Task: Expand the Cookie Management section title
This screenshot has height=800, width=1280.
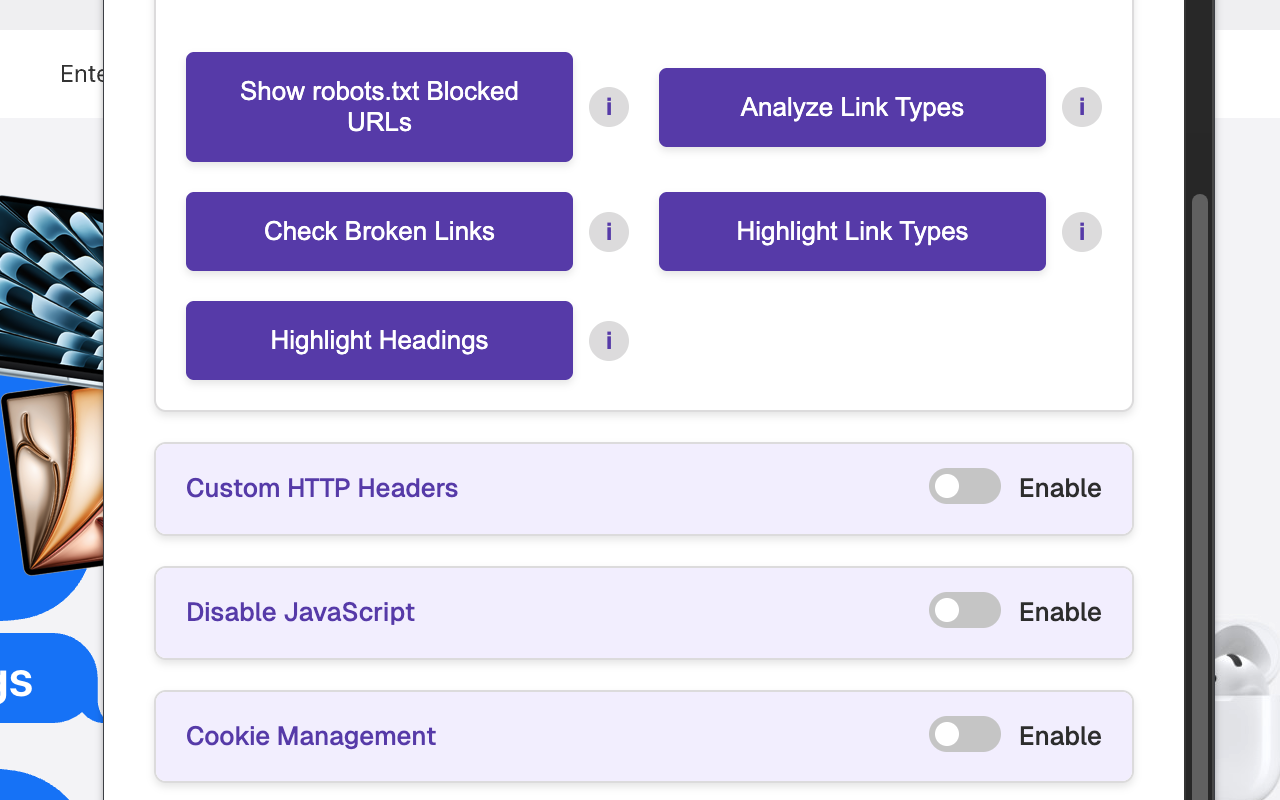Action: tap(311, 736)
